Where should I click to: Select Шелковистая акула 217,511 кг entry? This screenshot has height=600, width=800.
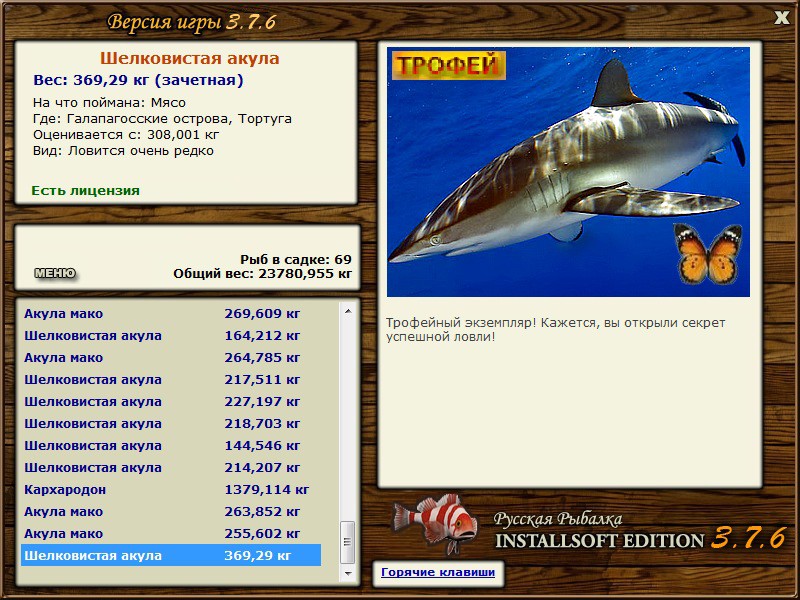(x=171, y=379)
